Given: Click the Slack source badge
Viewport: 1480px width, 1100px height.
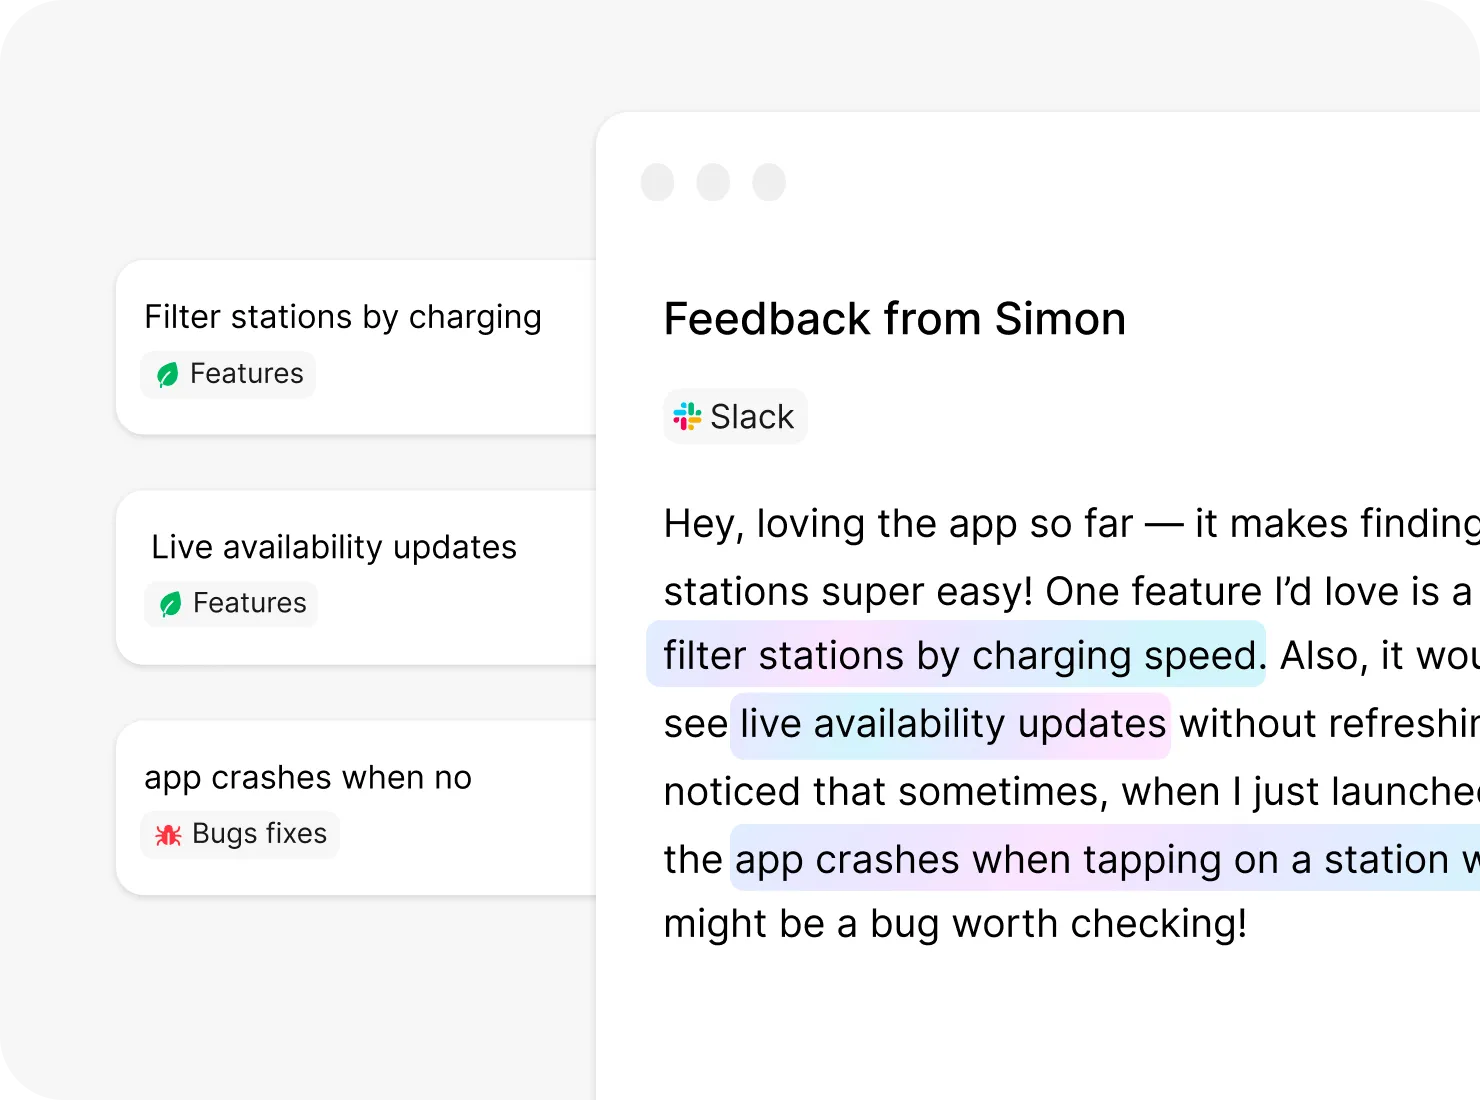Looking at the screenshot, I should (736, 416).
